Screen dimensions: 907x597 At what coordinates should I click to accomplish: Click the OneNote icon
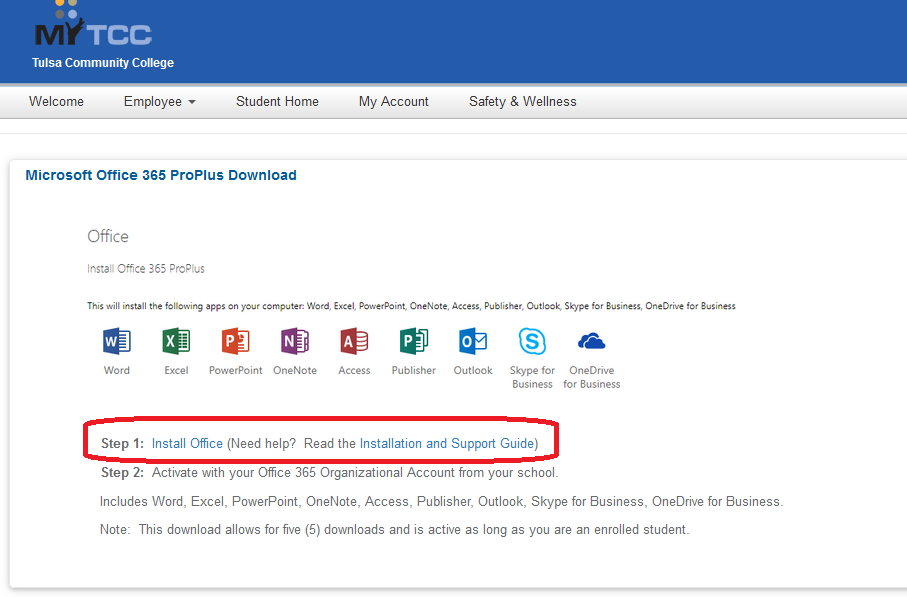pos(295,341)
